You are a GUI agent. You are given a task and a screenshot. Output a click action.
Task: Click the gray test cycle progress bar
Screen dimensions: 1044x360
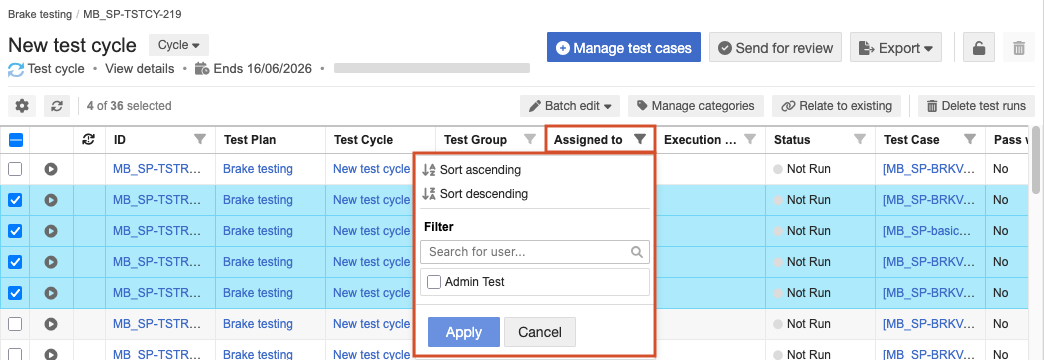pyautogui.click(x=431, y=68)
